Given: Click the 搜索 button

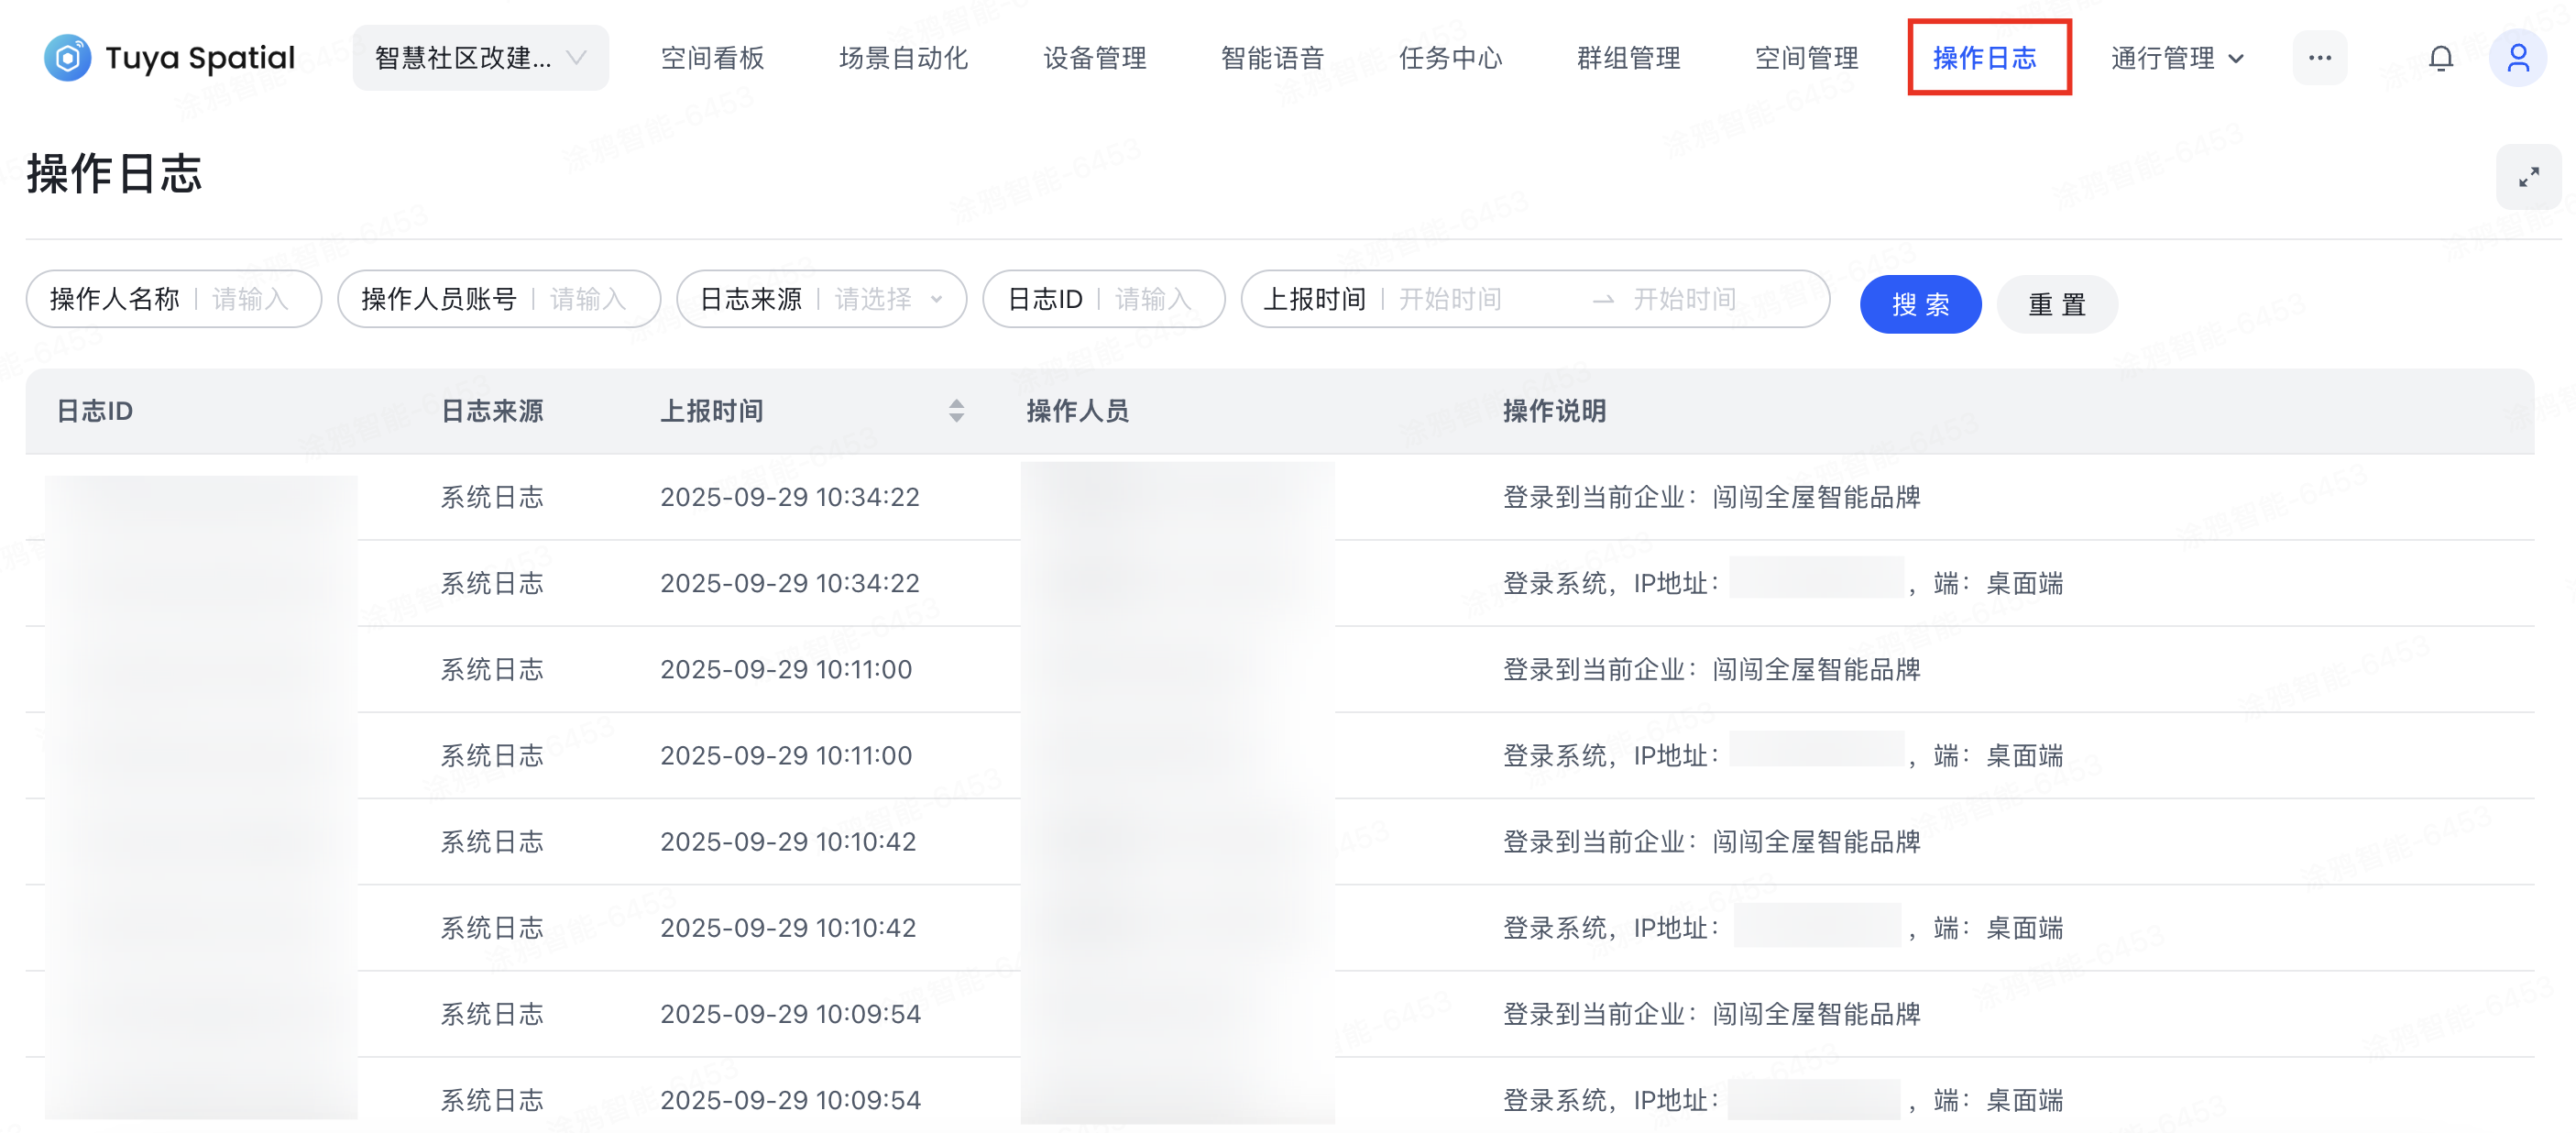Looking at the screenshot, I should (x=1919, y=304).
